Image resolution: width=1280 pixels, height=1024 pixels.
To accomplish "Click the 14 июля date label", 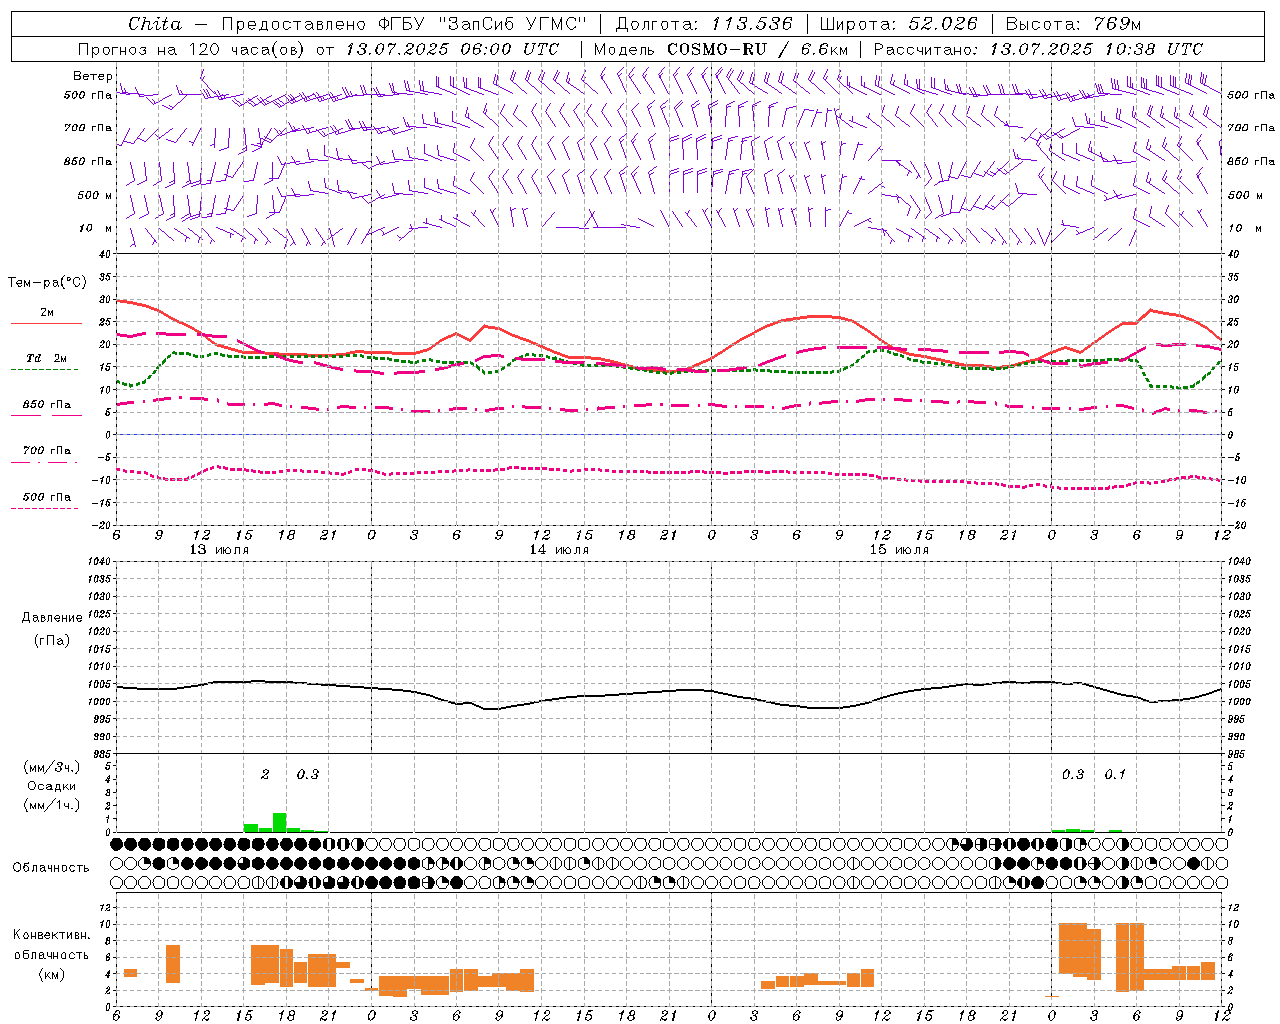I will coord(559,550).
